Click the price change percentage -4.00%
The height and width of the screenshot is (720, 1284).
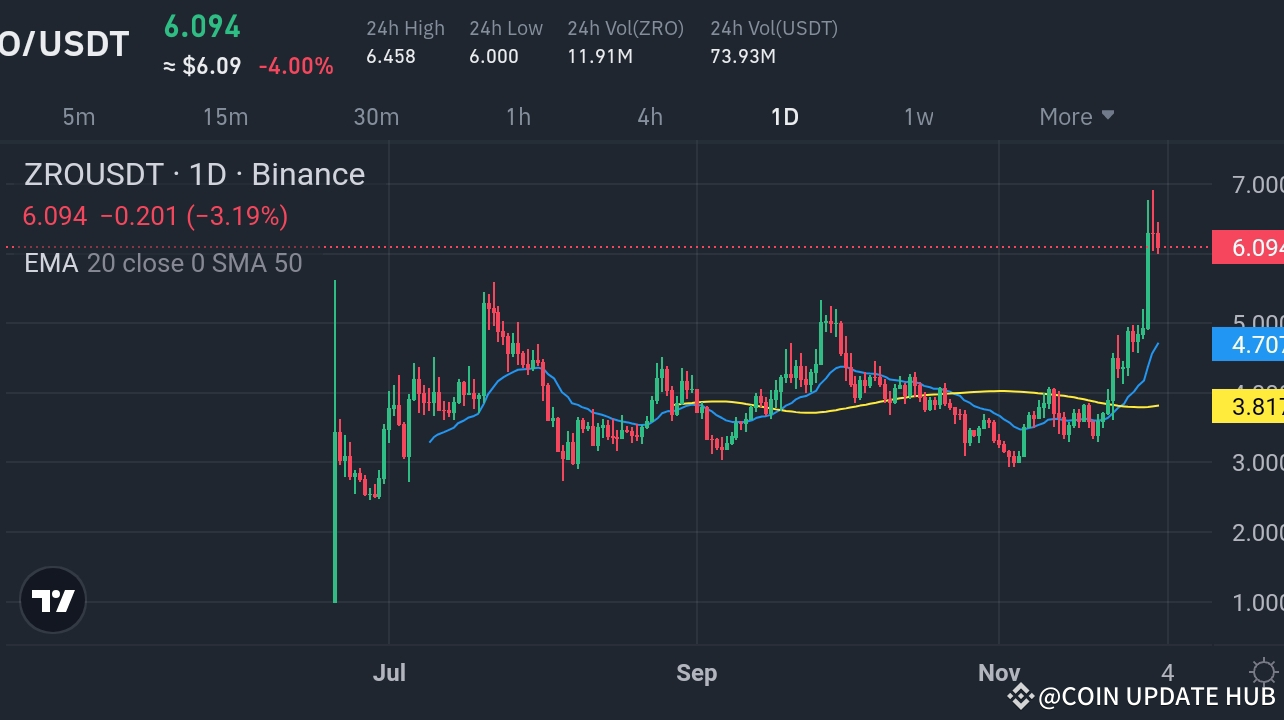[296, 64]
